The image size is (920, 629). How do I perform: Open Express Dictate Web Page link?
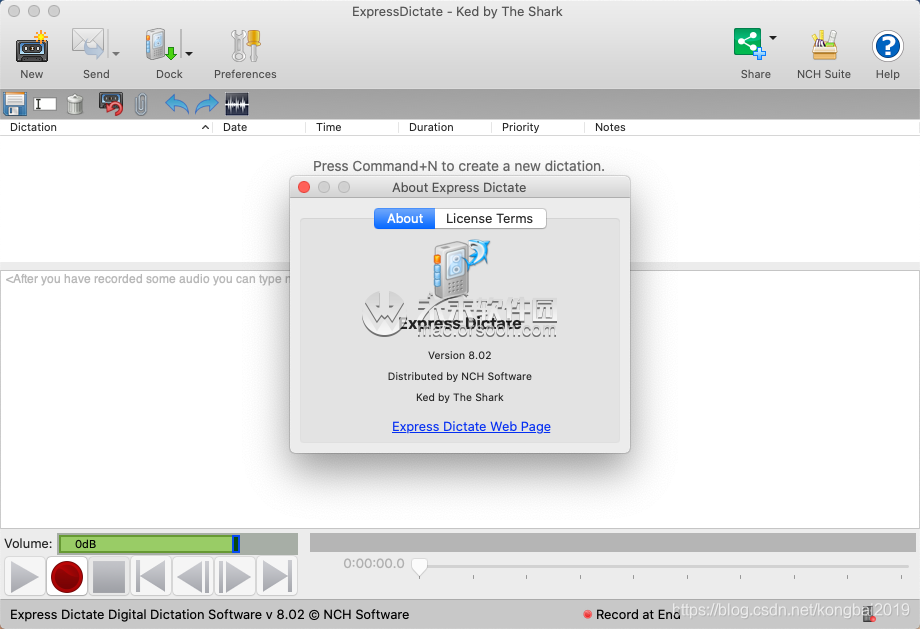tap(471, 427)
